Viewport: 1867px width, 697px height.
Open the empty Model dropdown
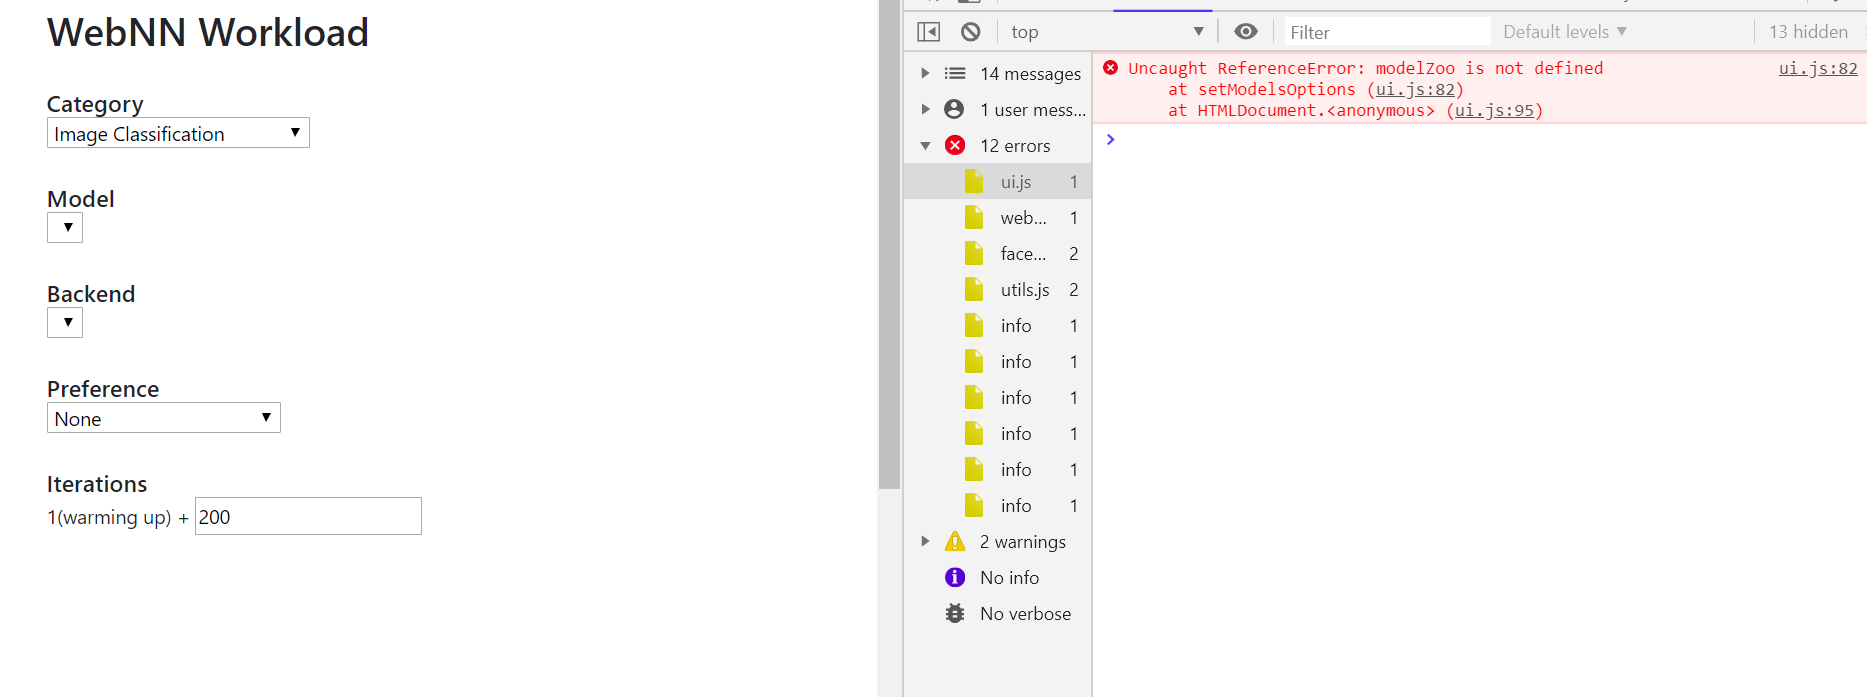click(65, 228)
